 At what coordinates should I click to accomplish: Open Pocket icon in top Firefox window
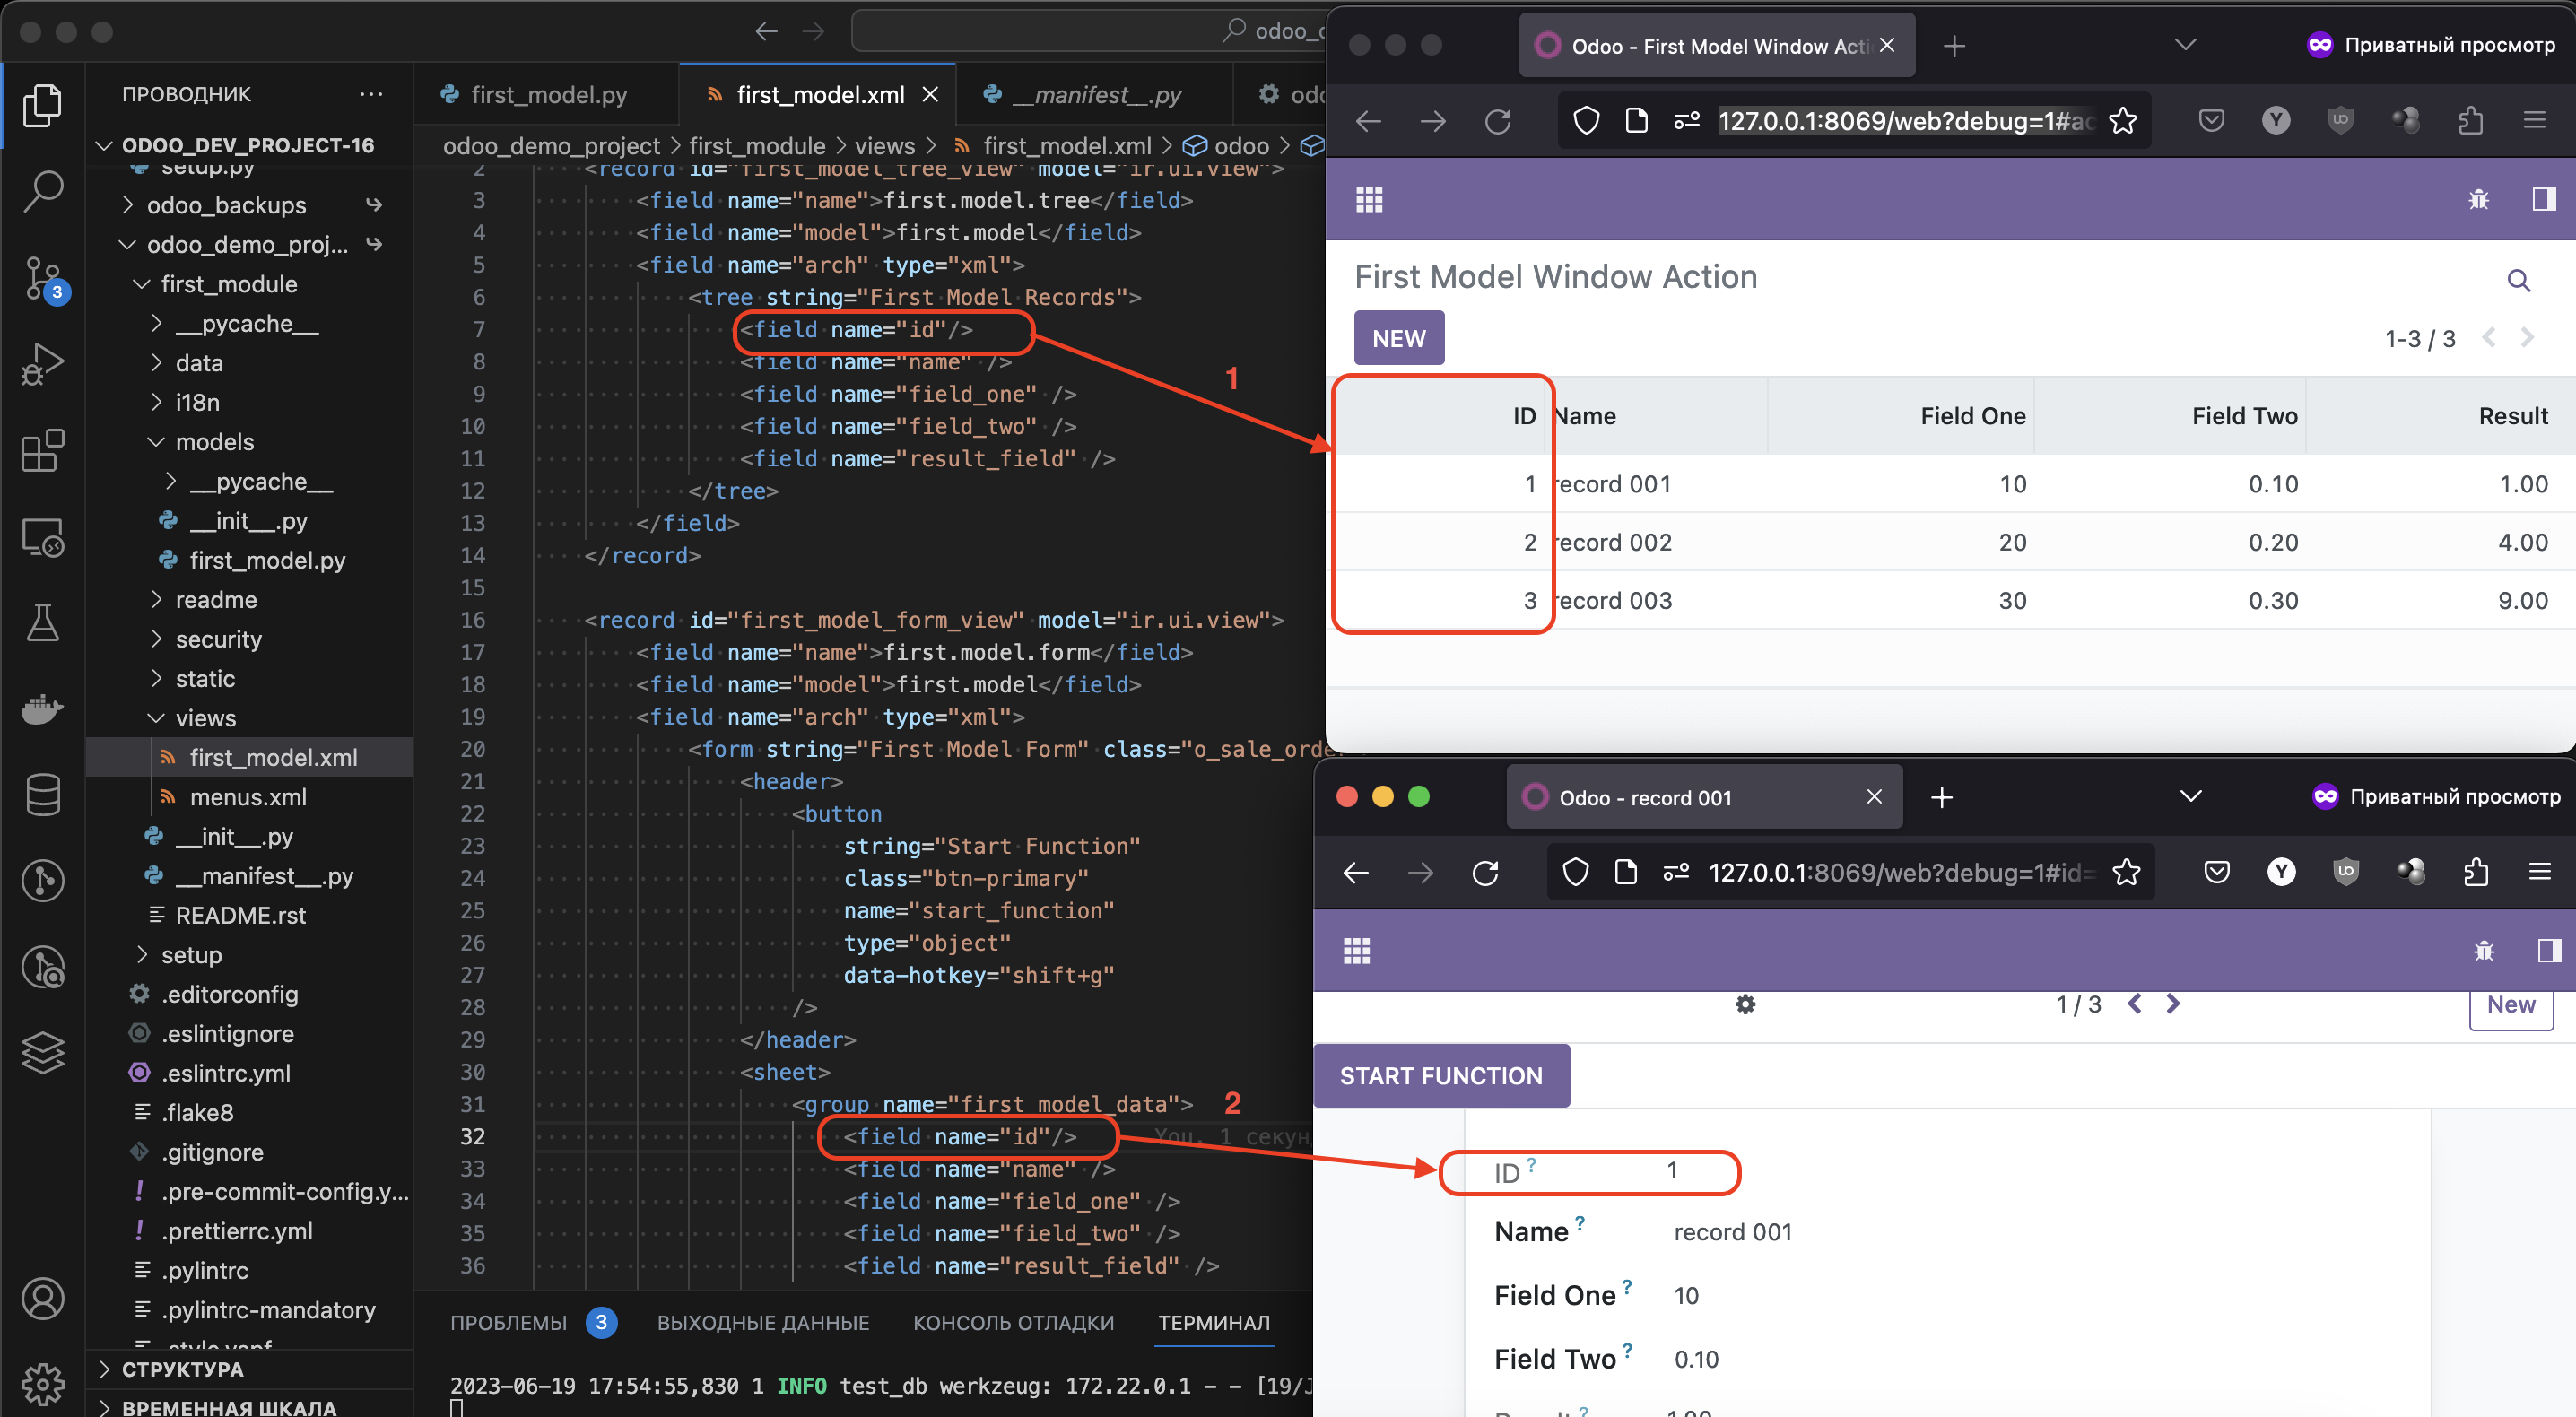[2211, 121]
